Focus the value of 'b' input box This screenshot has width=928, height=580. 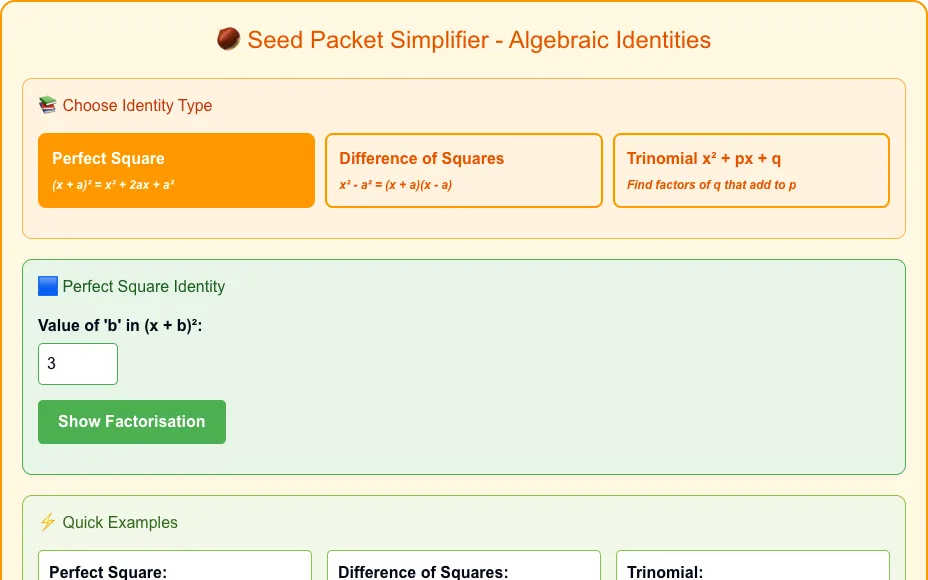coord(78,364)
